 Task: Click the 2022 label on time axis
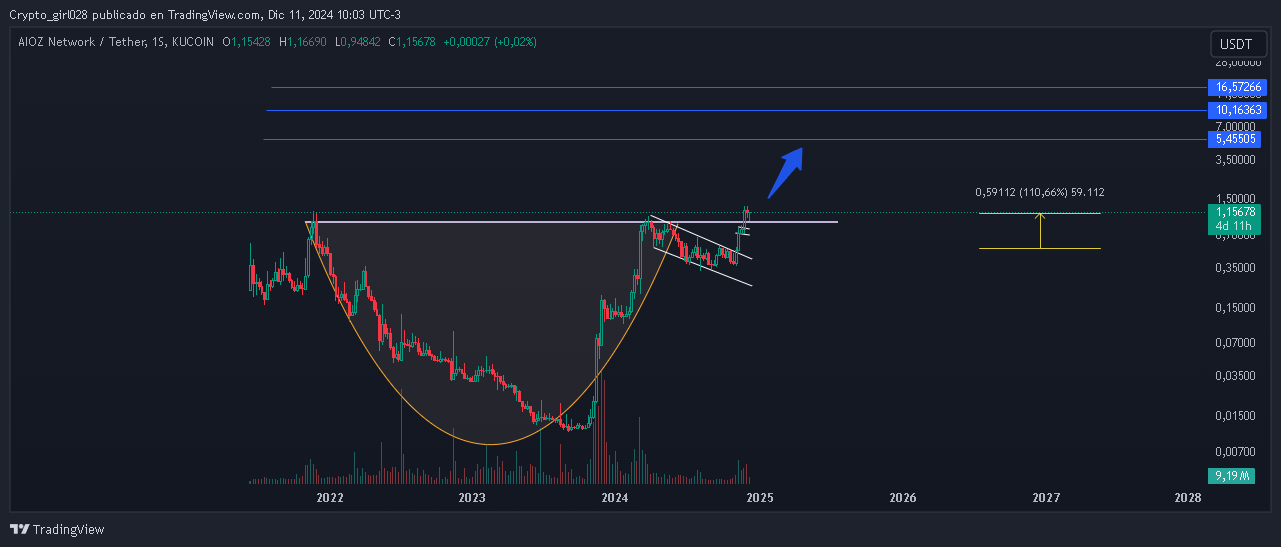(x=330, y=497)
